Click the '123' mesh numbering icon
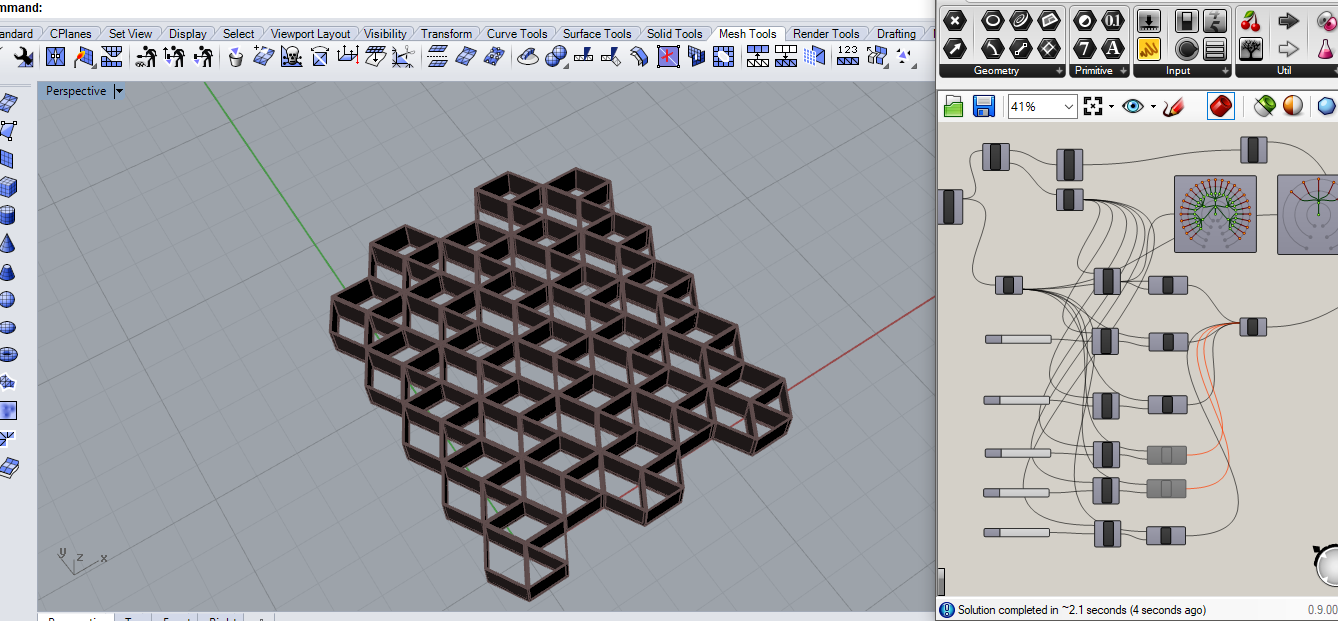 pyautogui.click(x=848, y=56)
